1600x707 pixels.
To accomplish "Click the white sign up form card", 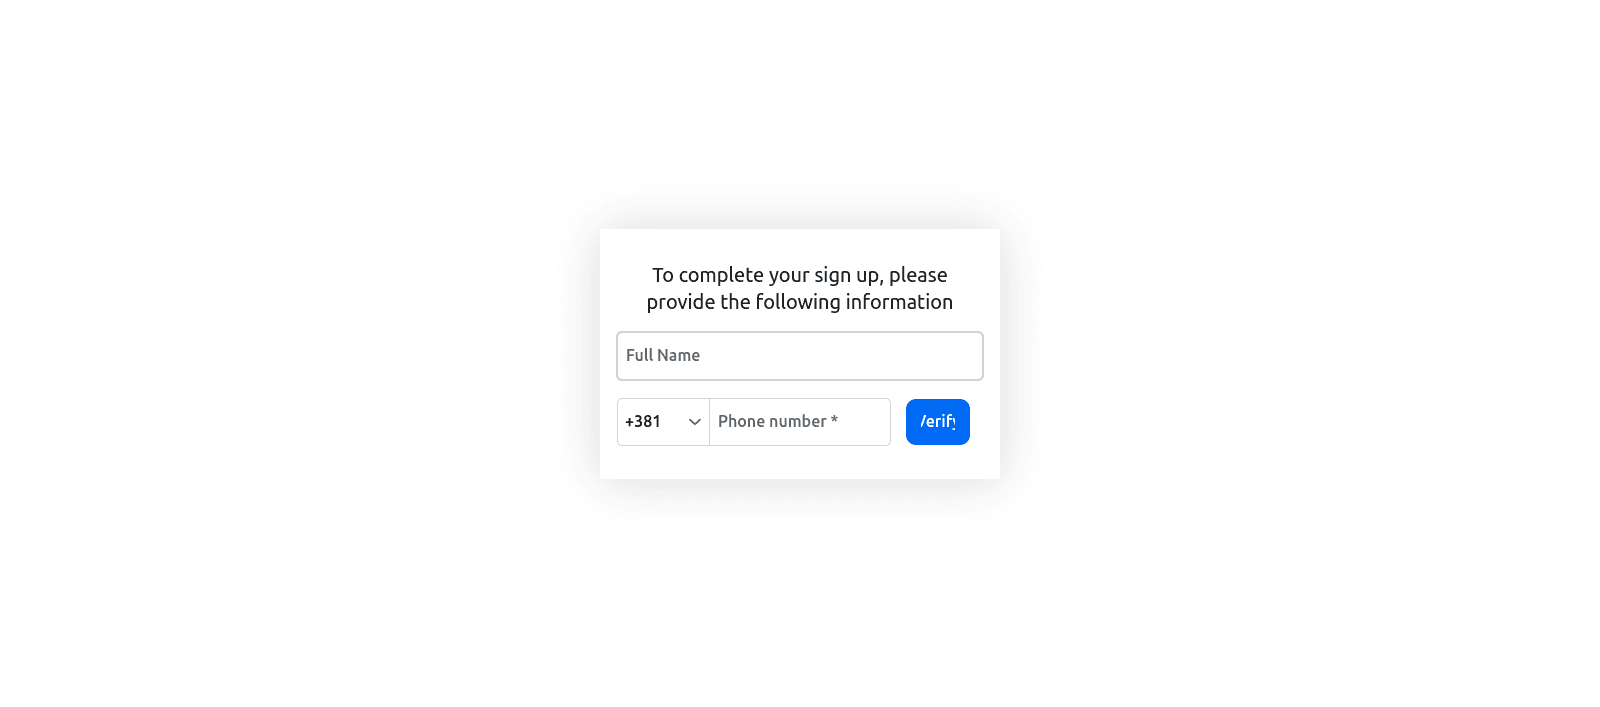I will pos(799,461).
